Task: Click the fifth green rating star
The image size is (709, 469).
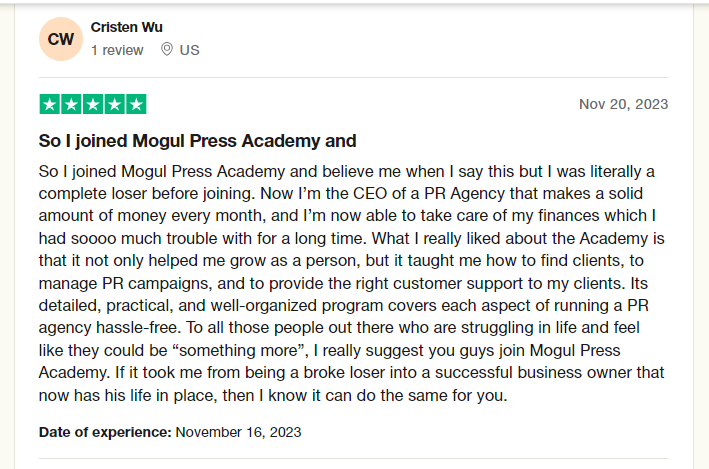Action: (136, 104)
